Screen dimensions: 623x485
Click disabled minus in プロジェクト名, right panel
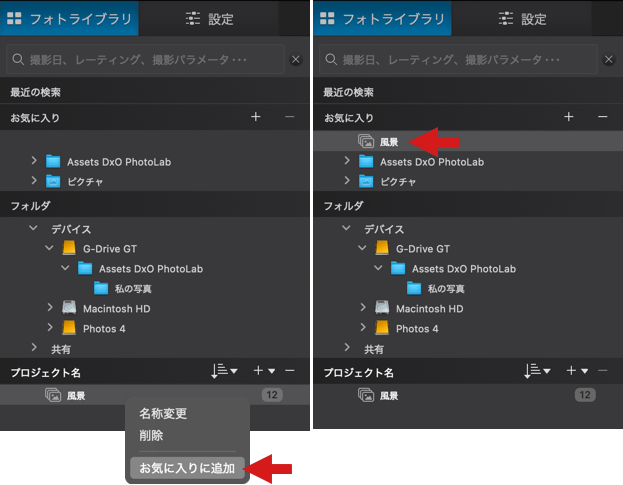click(x=603, y=371)
